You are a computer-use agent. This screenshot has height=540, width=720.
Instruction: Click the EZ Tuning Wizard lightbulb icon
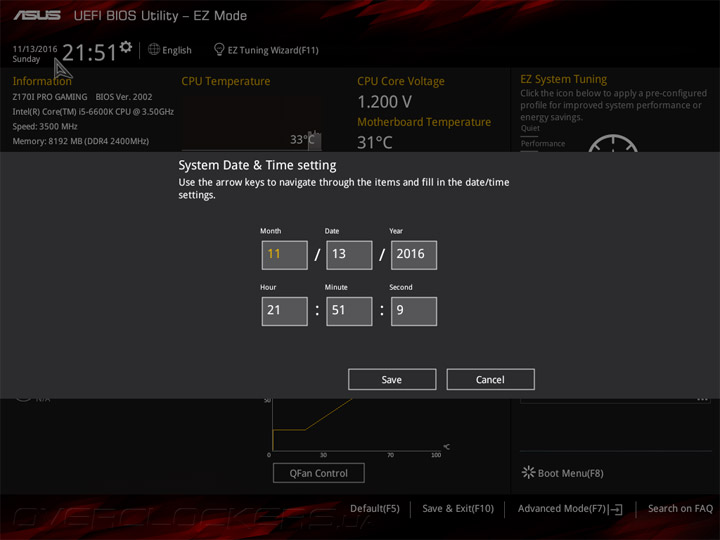pyautogui.click(x=219, y=49)
